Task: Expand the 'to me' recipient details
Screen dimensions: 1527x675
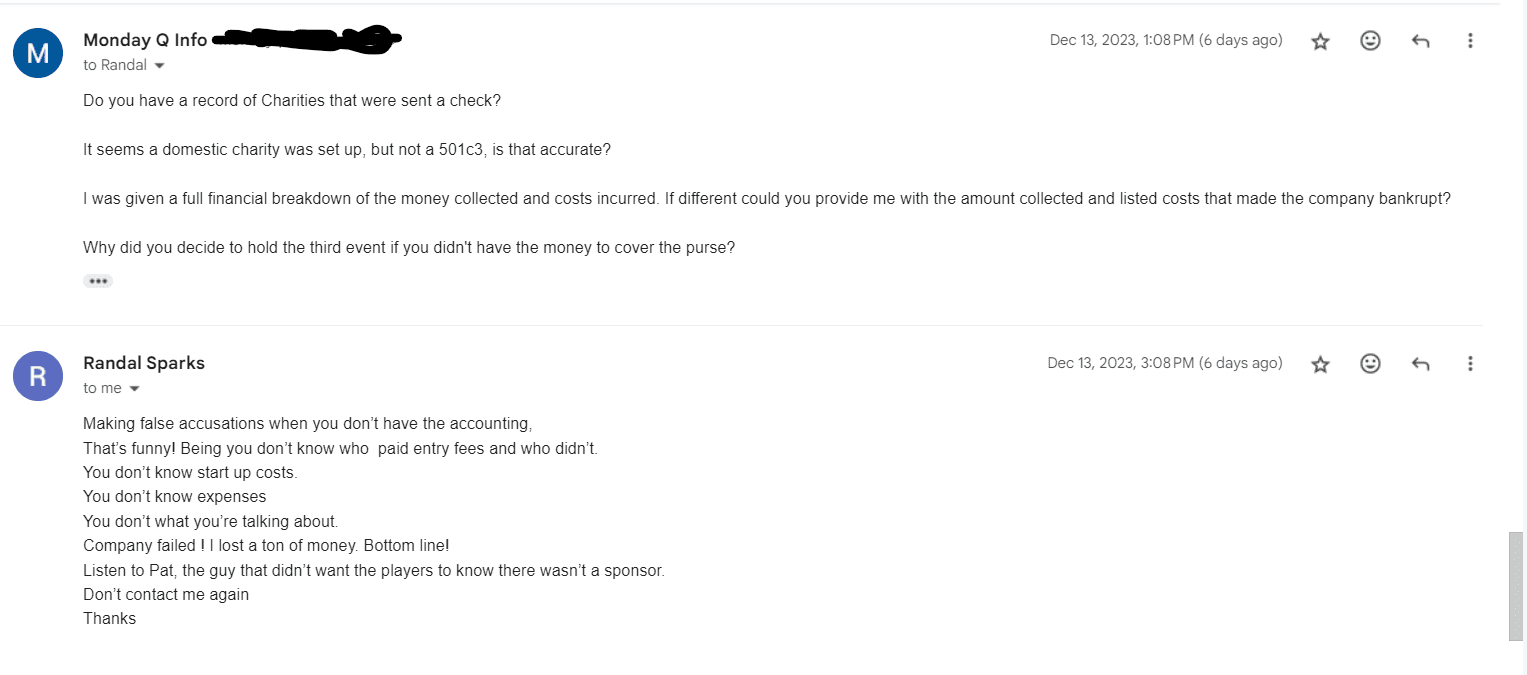Action: click(x=135, y=389)
